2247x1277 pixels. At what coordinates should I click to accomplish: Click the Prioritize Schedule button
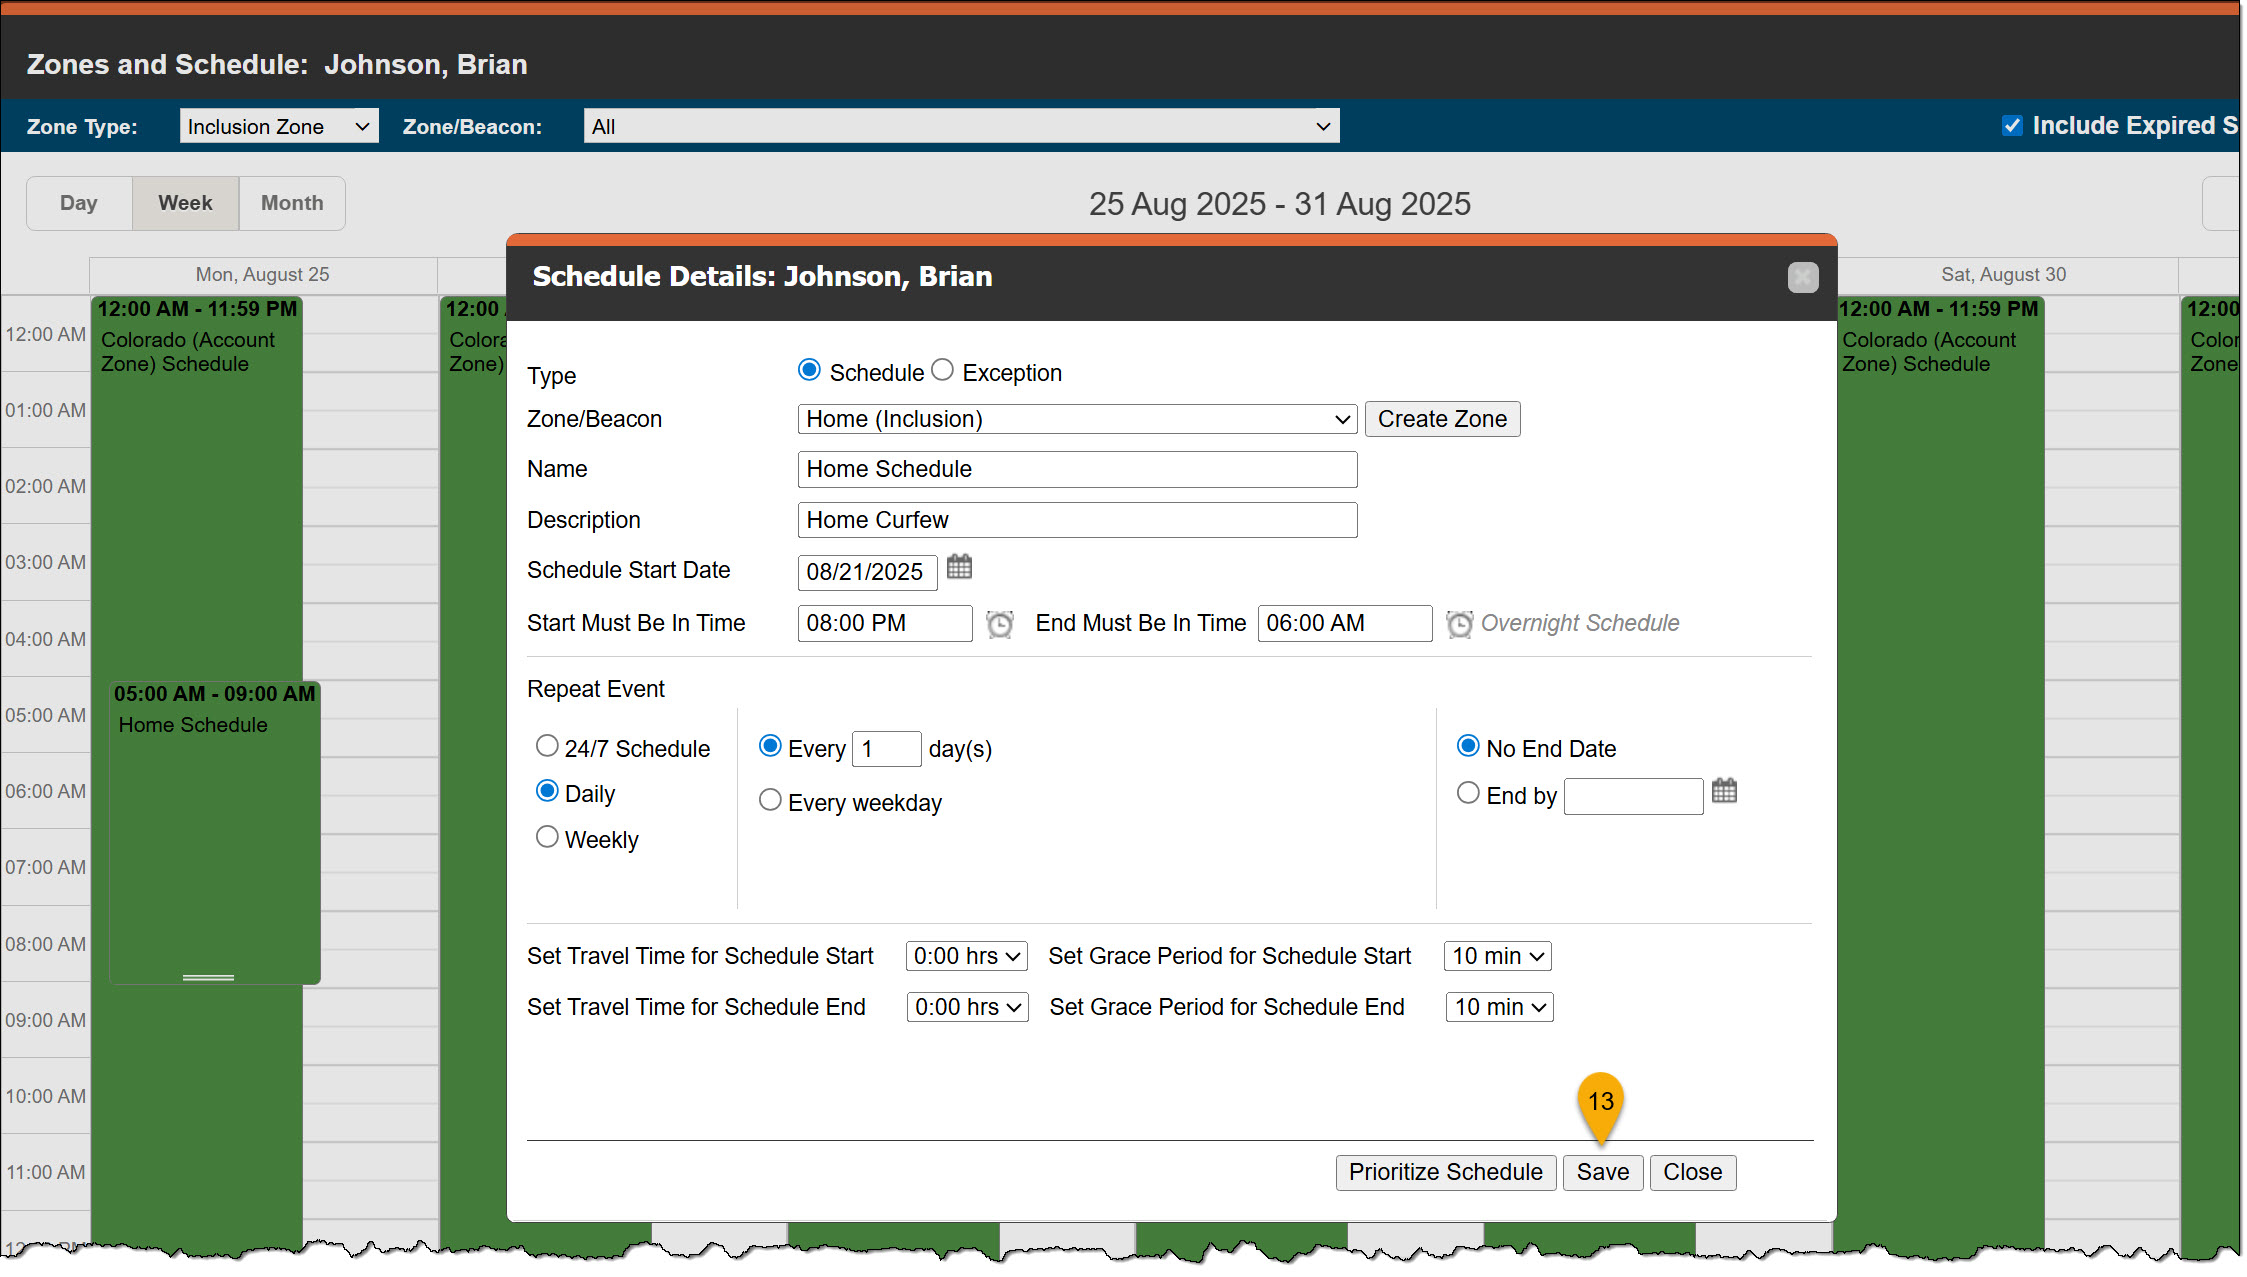1445,1172
